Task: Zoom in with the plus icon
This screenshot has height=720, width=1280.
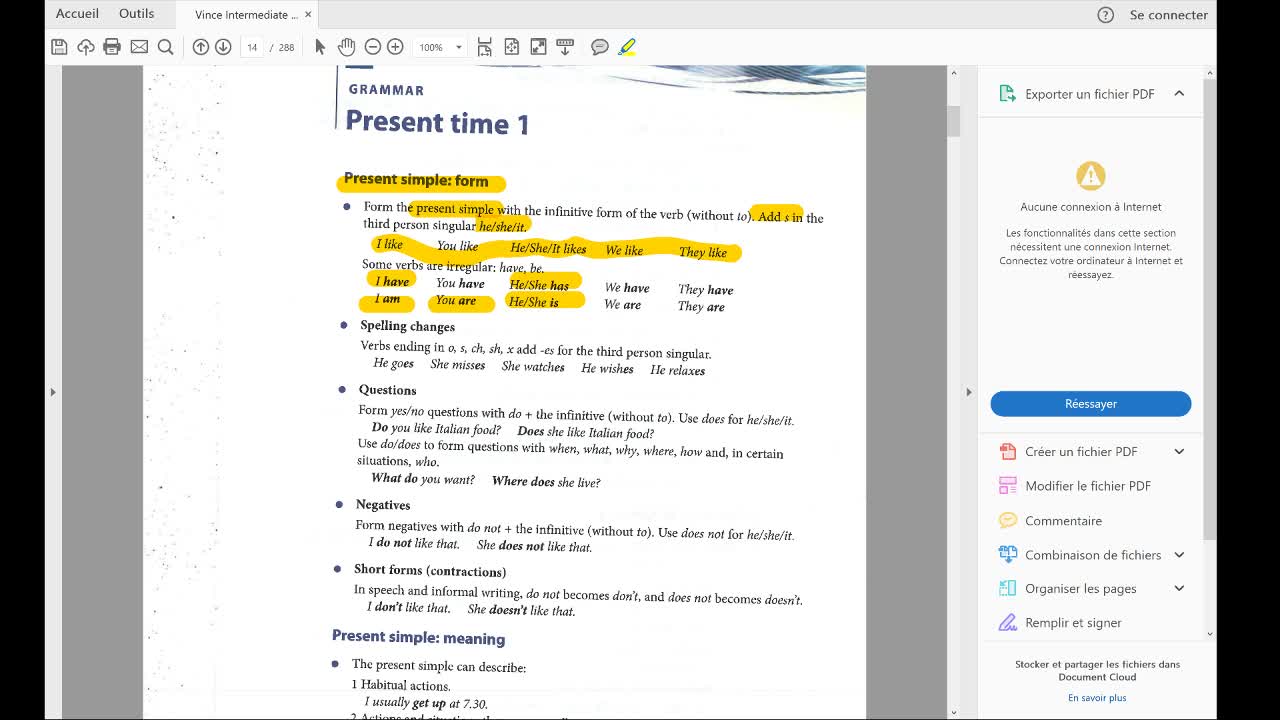Action: 395,47
